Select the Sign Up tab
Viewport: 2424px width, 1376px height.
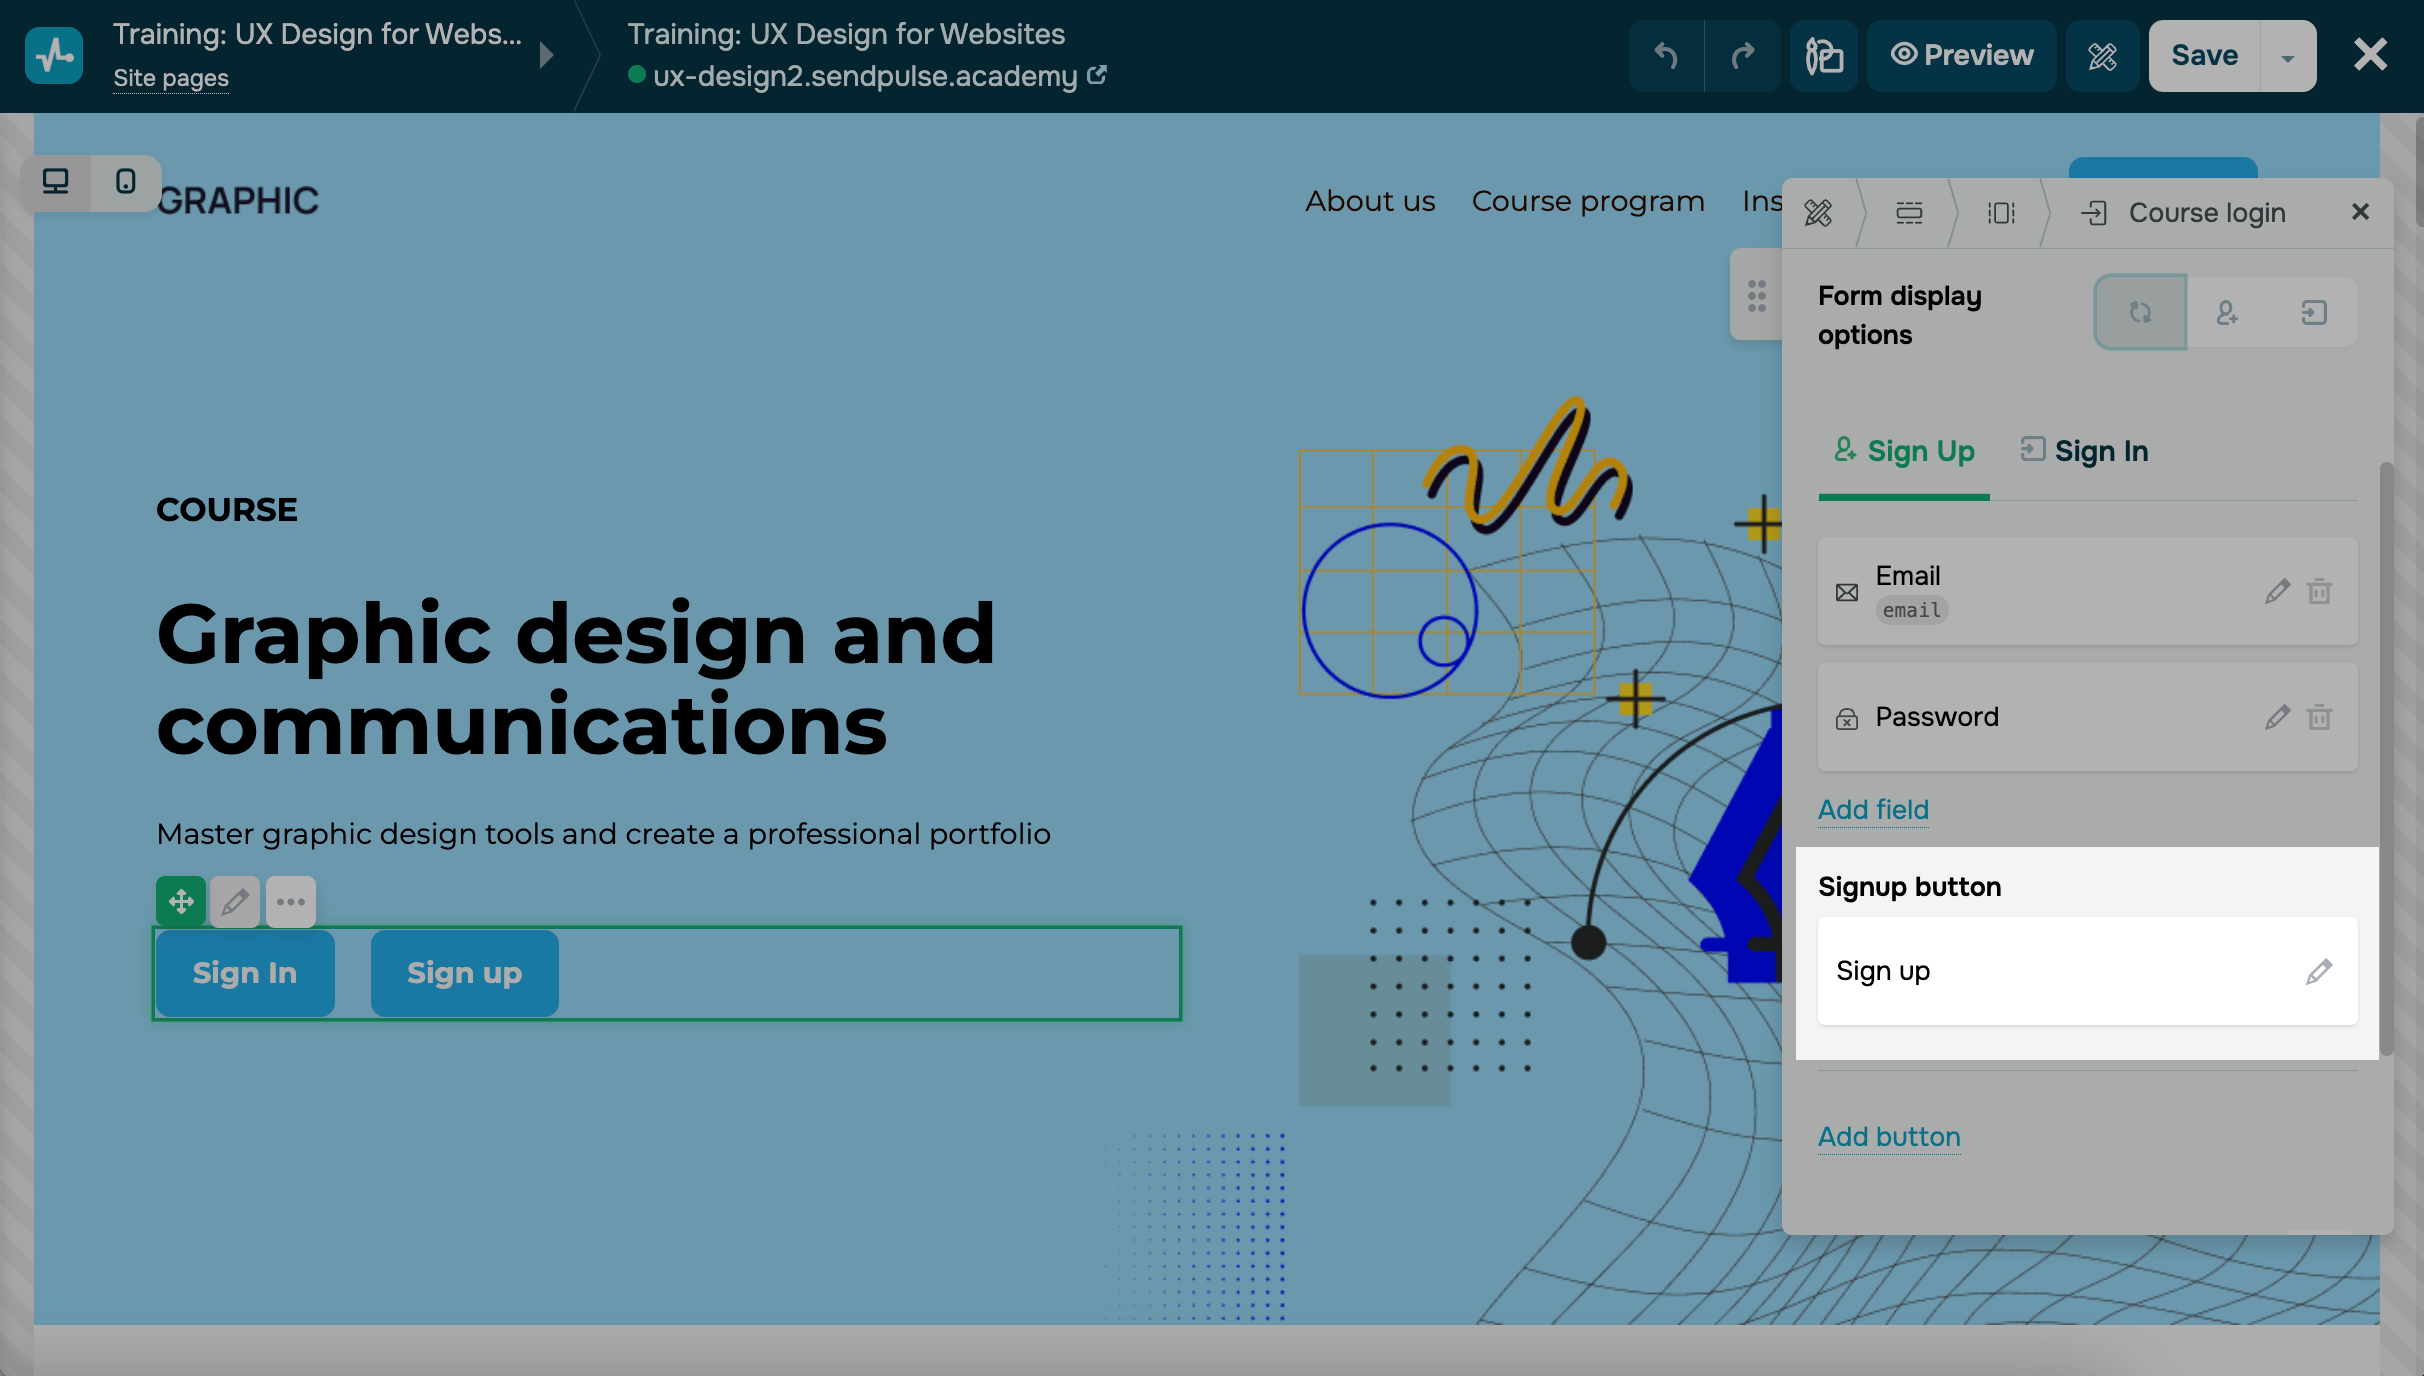click(1904, 451)
